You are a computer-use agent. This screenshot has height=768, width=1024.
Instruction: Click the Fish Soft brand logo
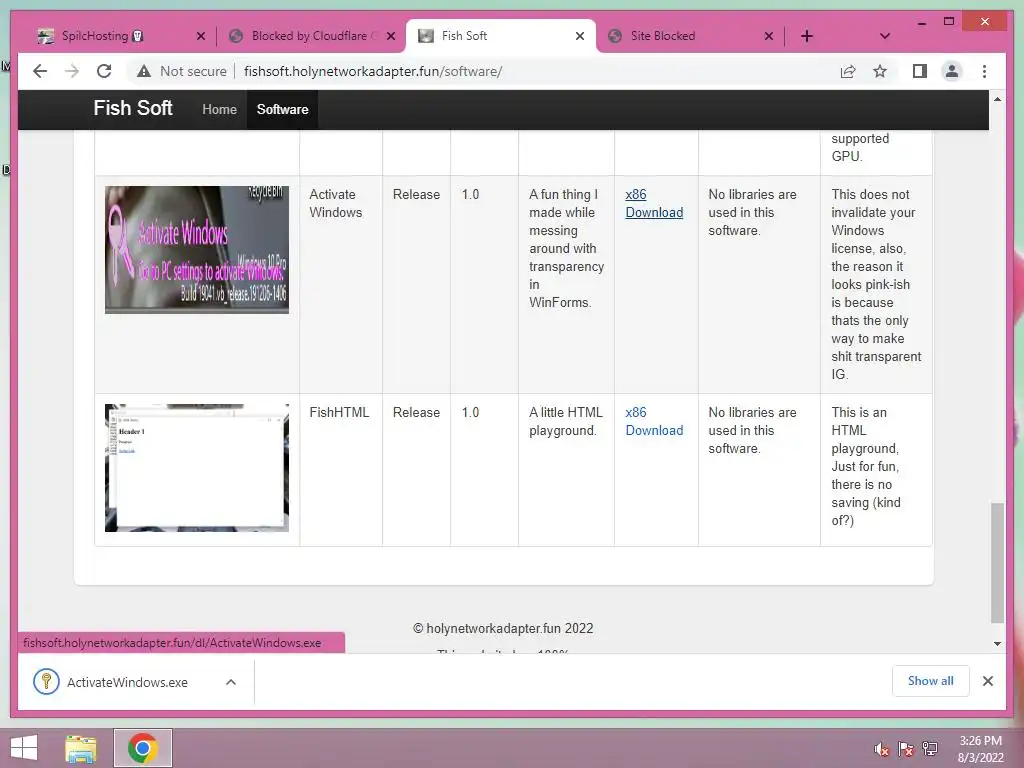point(133,108)
